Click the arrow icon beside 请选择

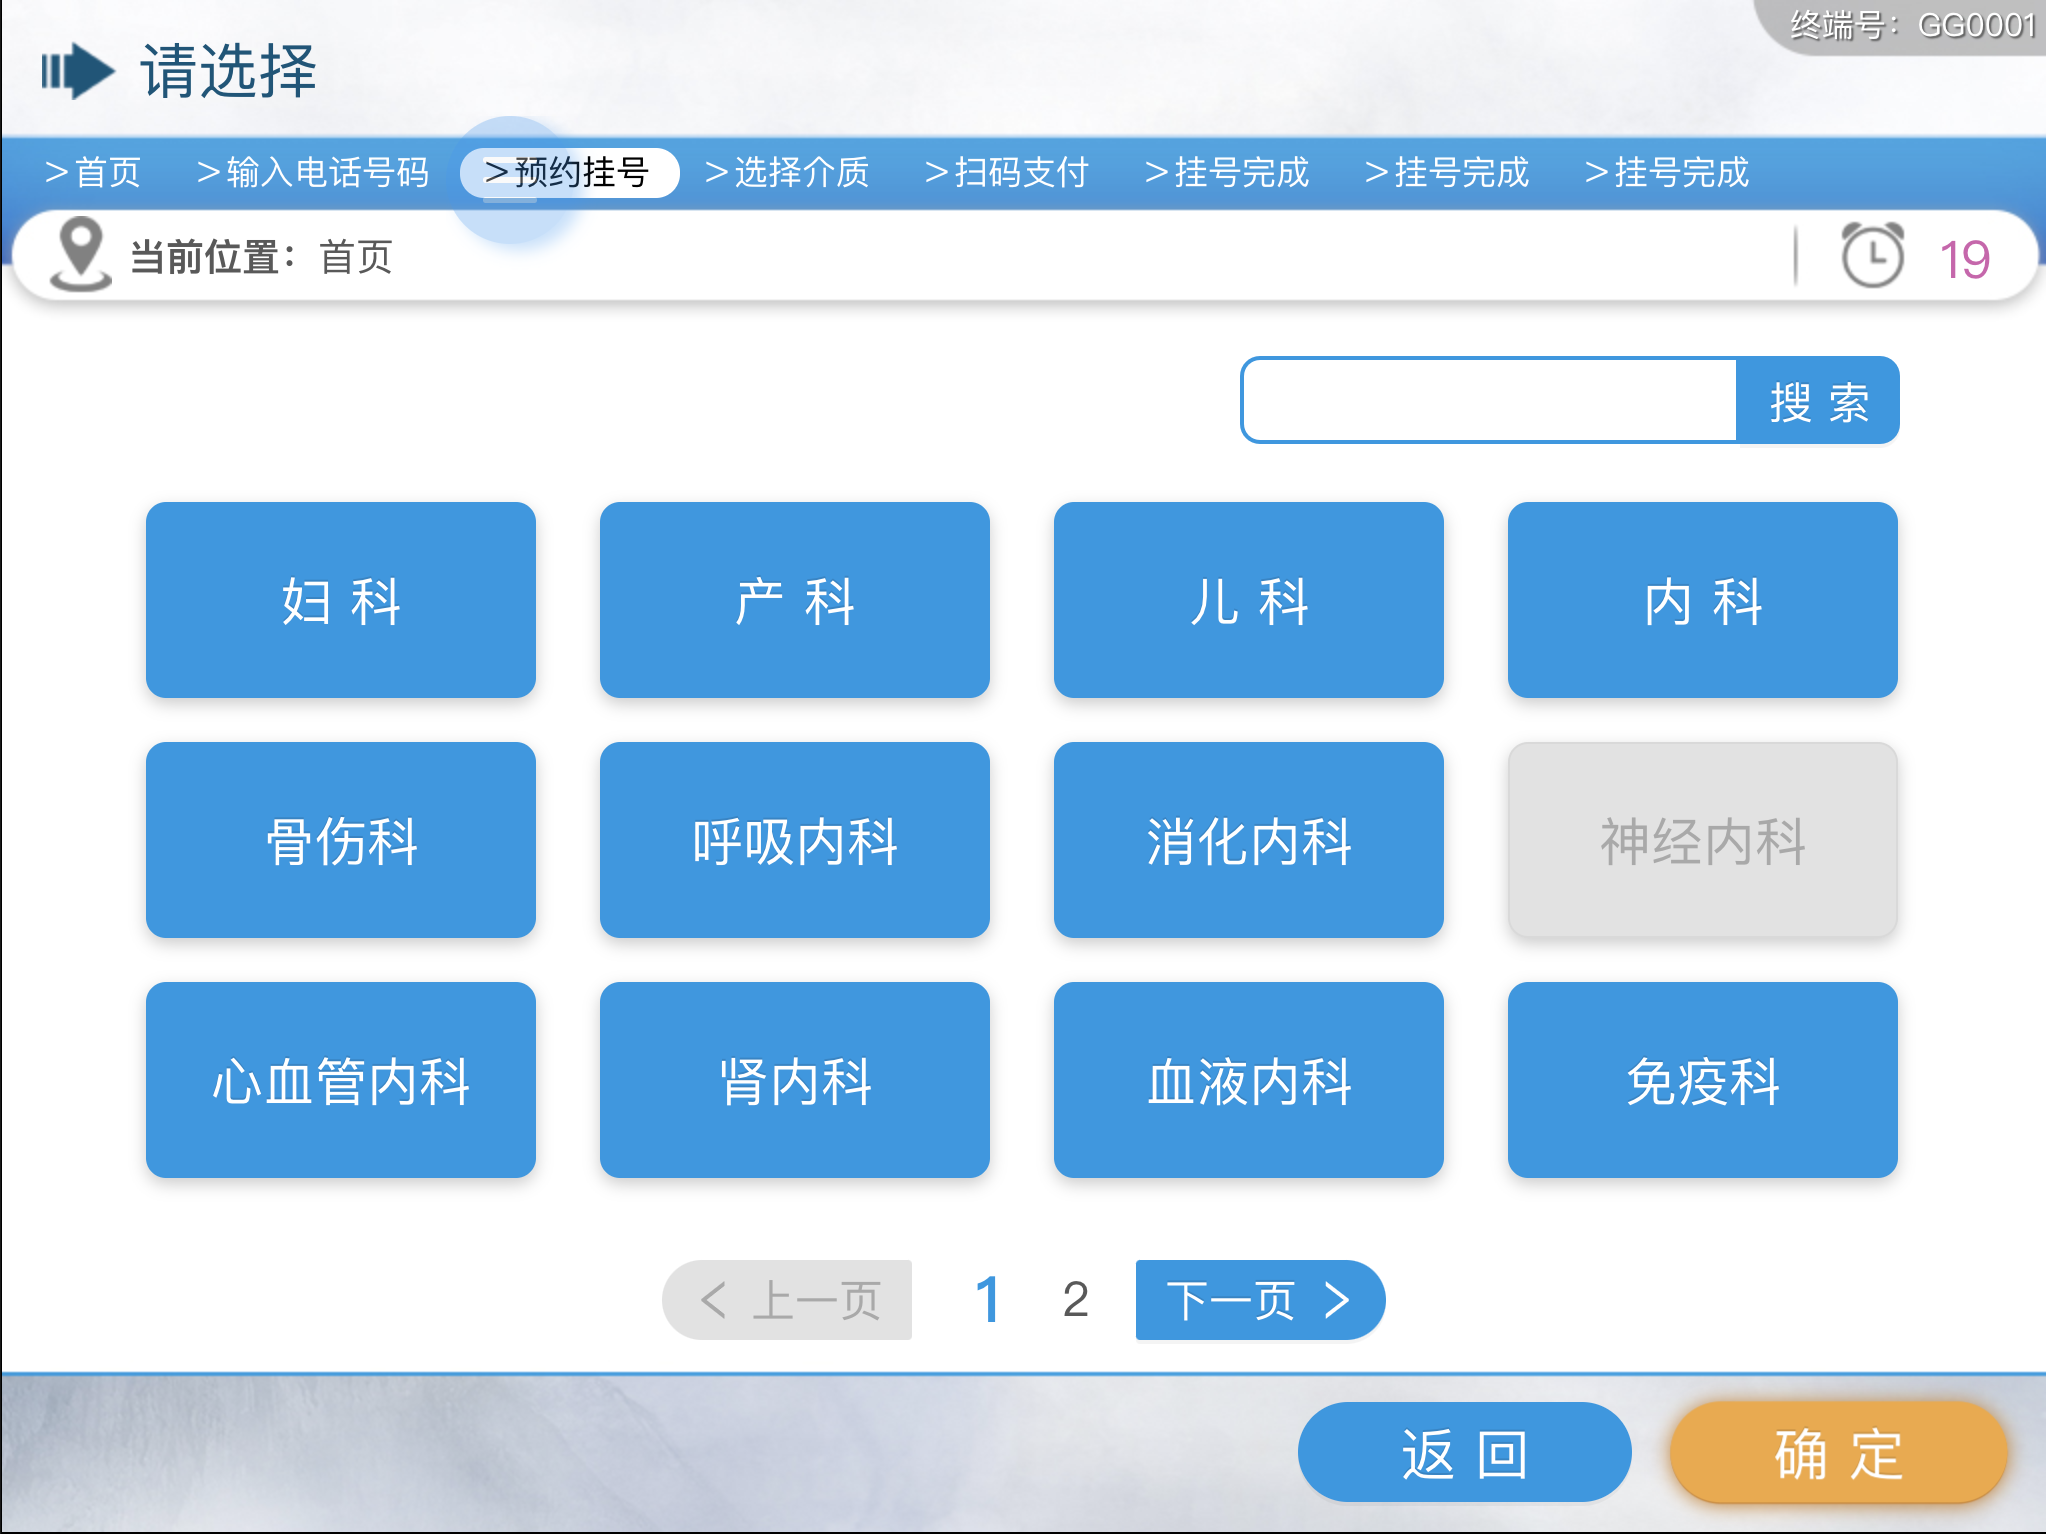[77, 71]
